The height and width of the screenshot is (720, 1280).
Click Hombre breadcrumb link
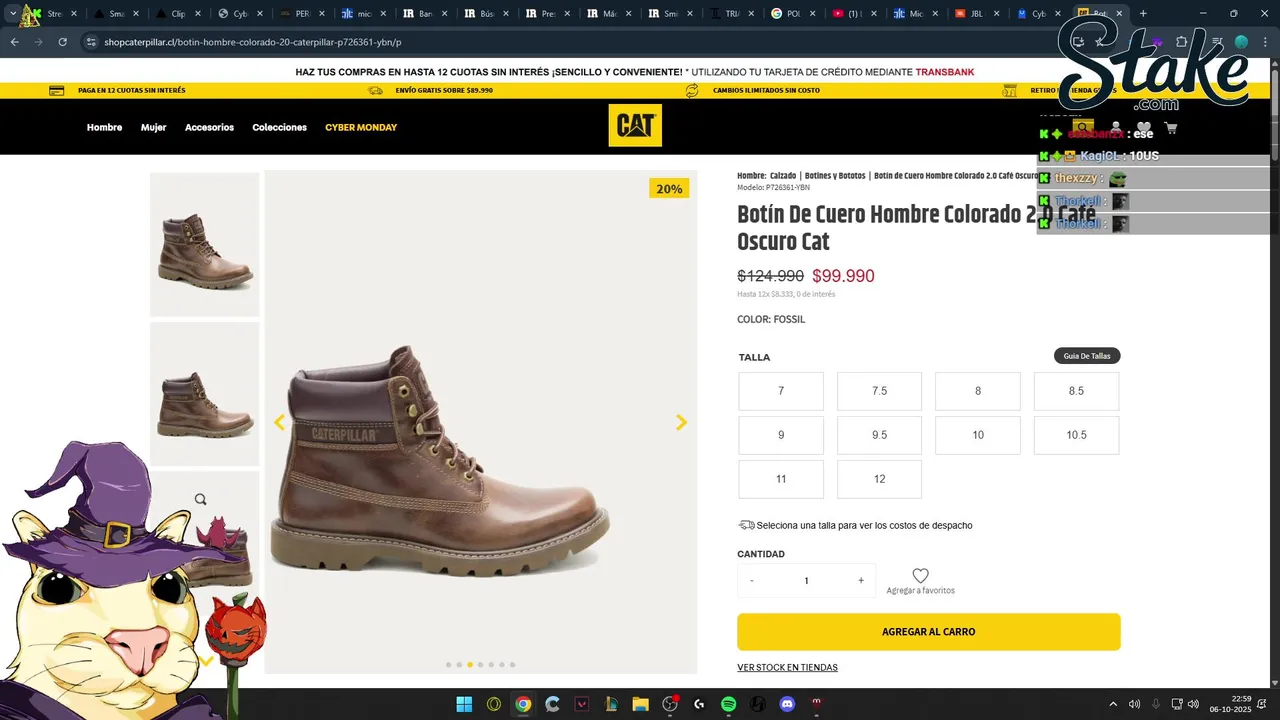[x=751, y=176]
